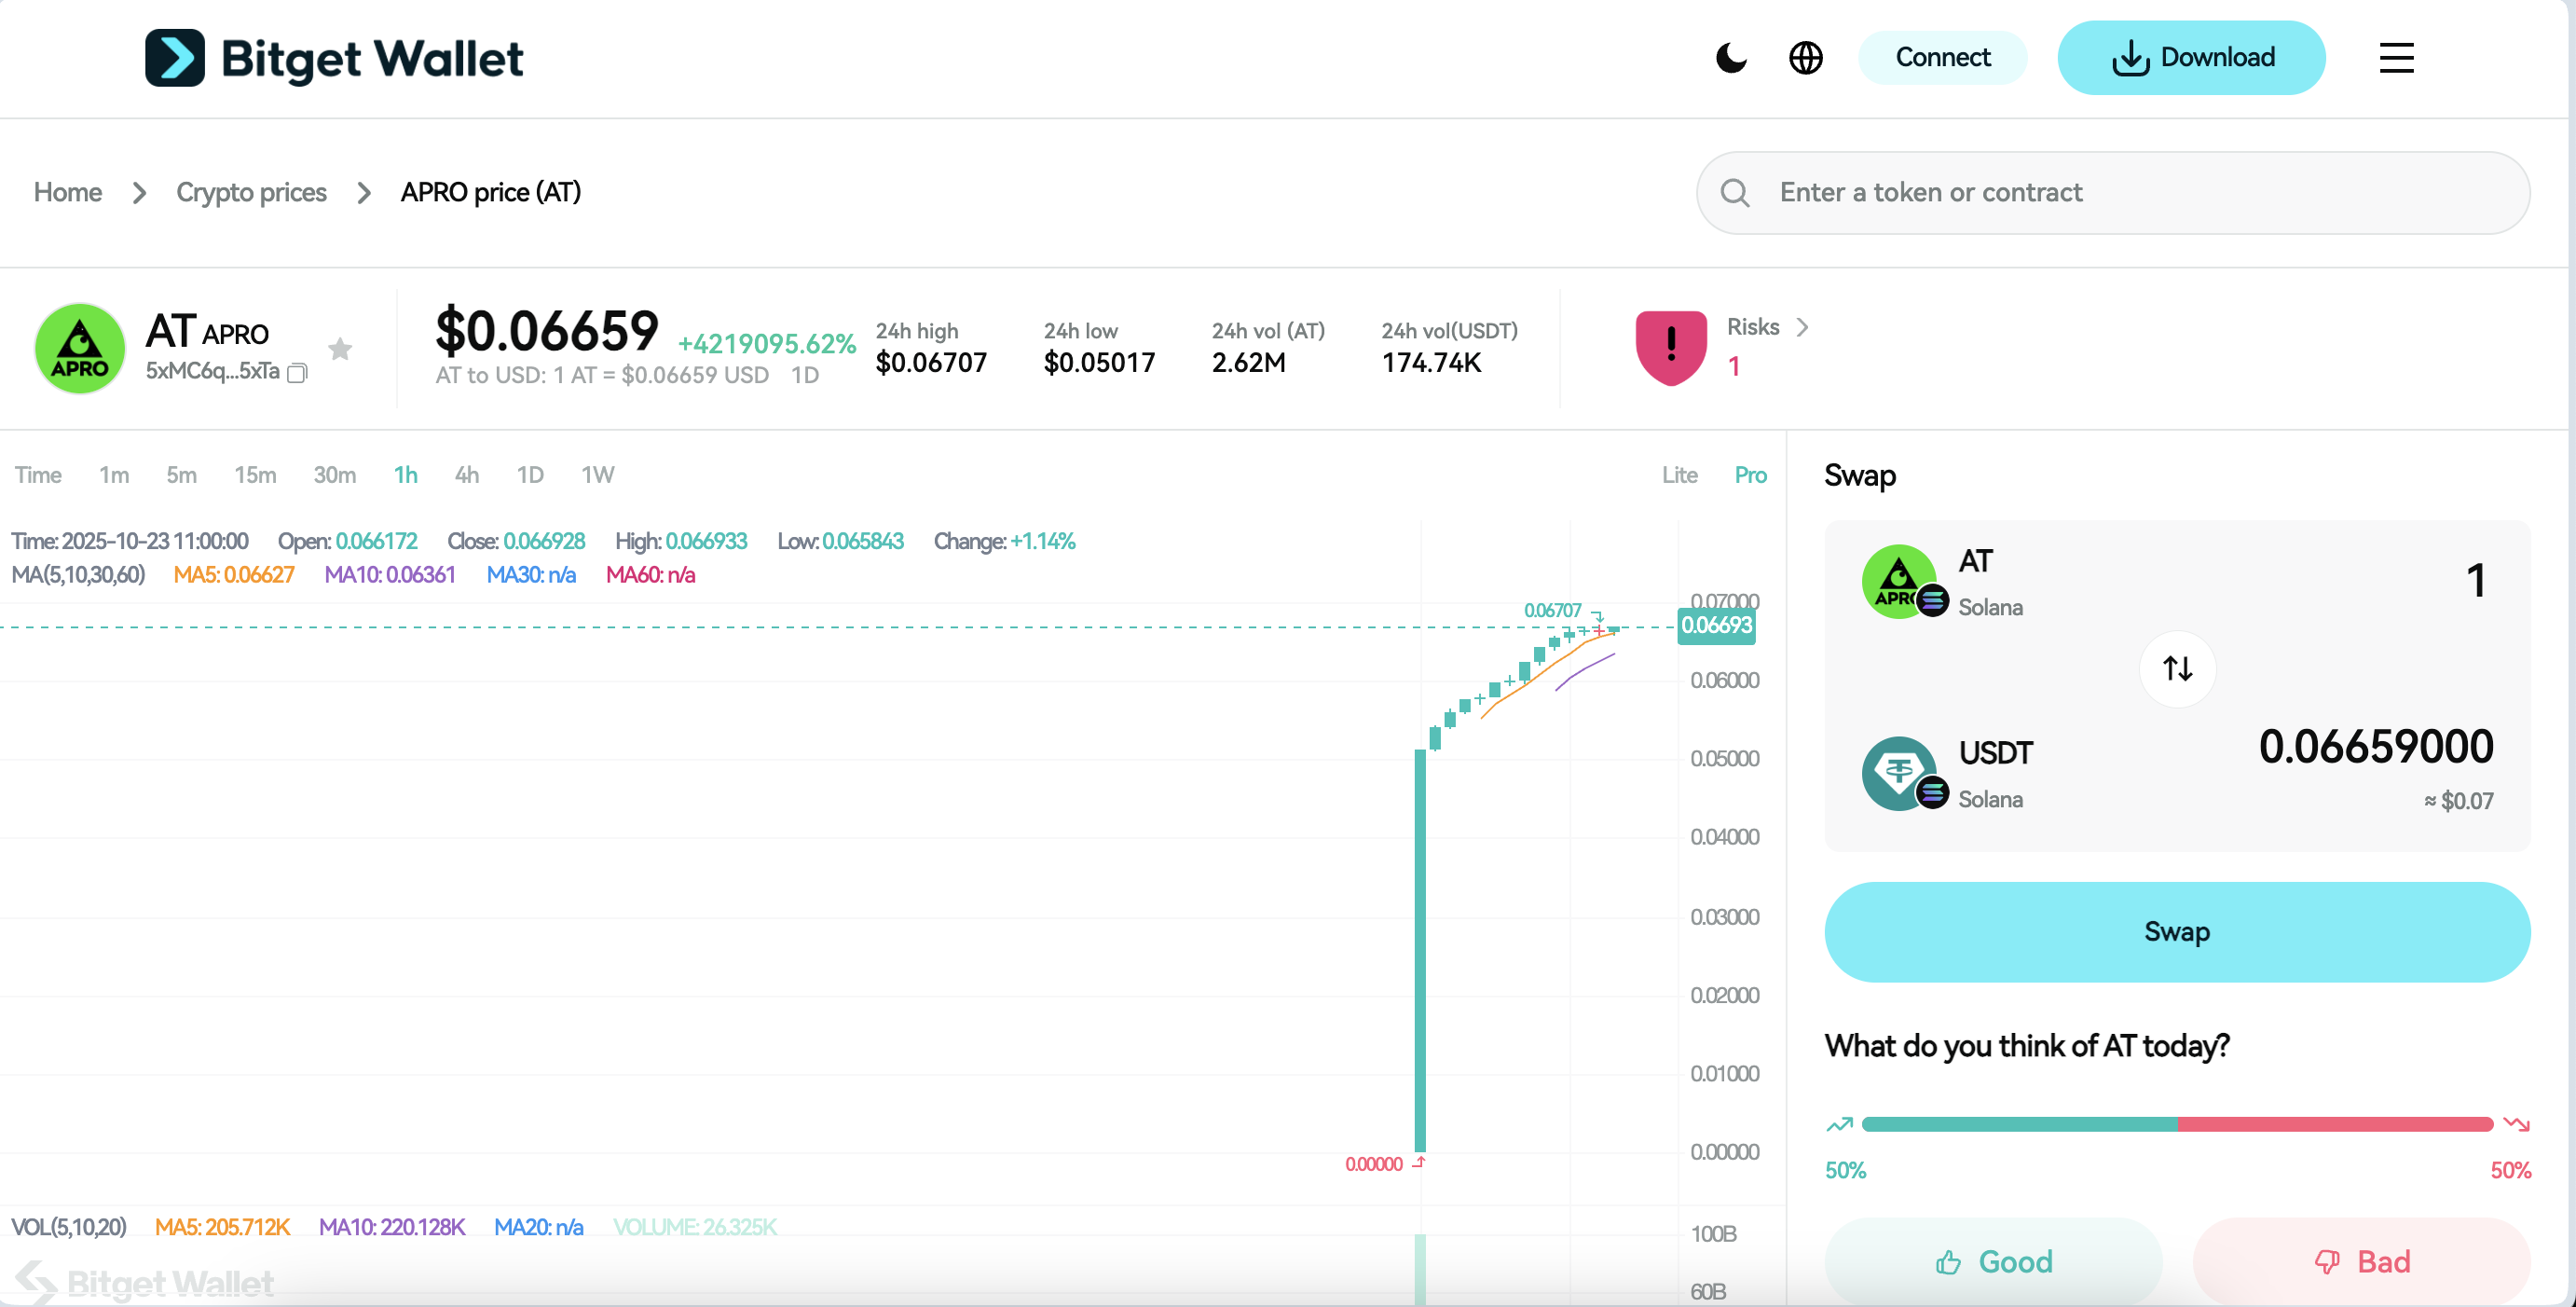
Task: Swap token direction with arrows icon
Action: (2177, 668)
